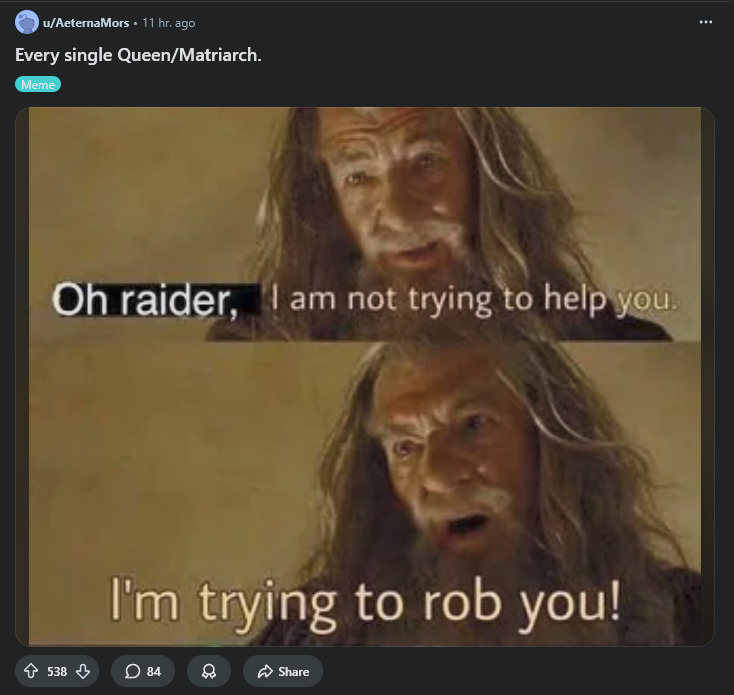Click the curved share arrow icon
The image size is (734, 695).
265,671
